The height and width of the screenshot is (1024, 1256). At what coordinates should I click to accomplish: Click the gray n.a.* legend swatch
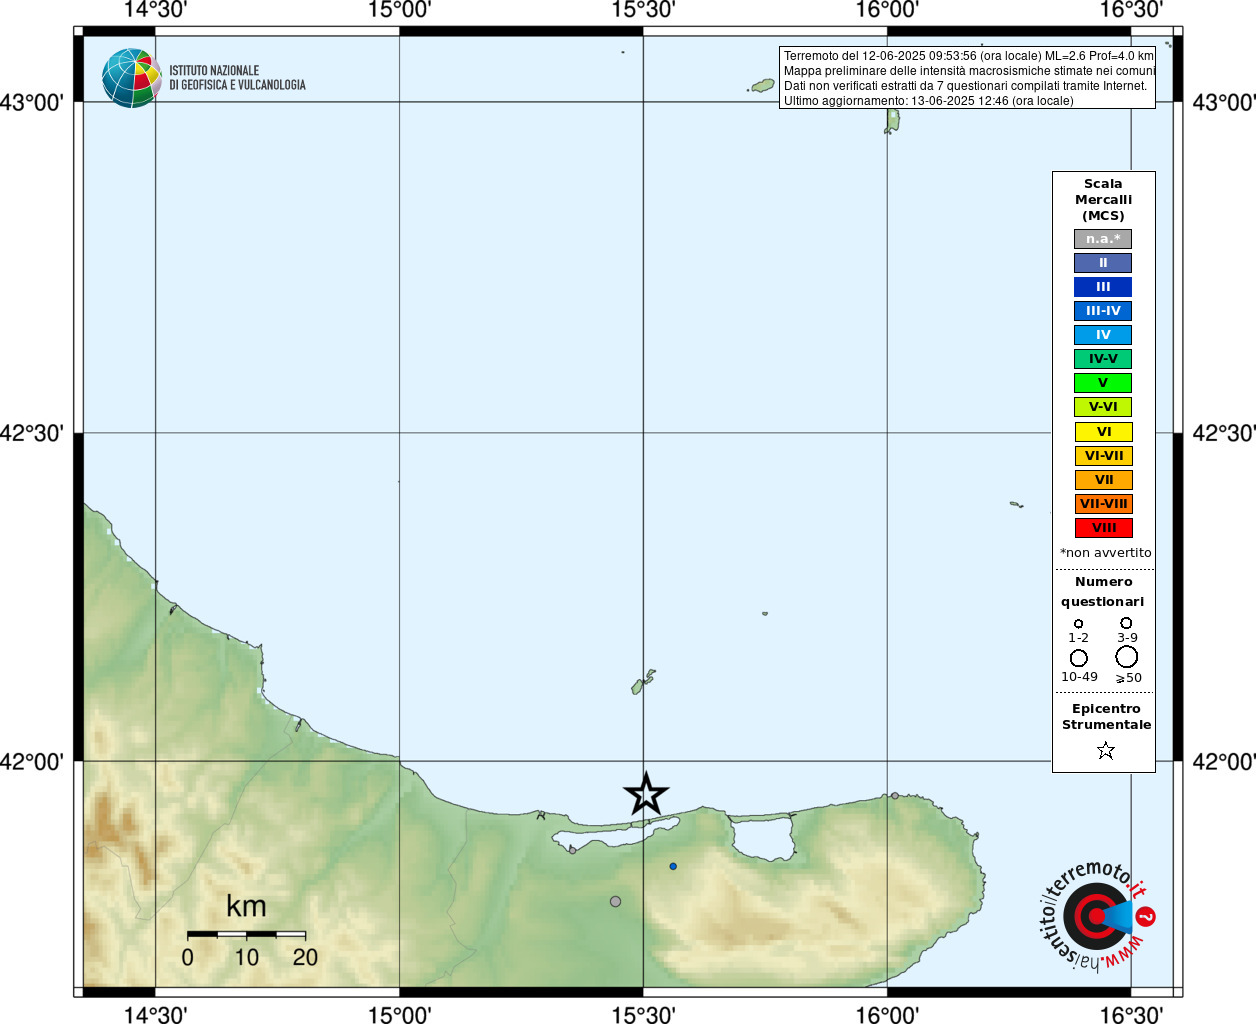click(x=1103, y=239)
